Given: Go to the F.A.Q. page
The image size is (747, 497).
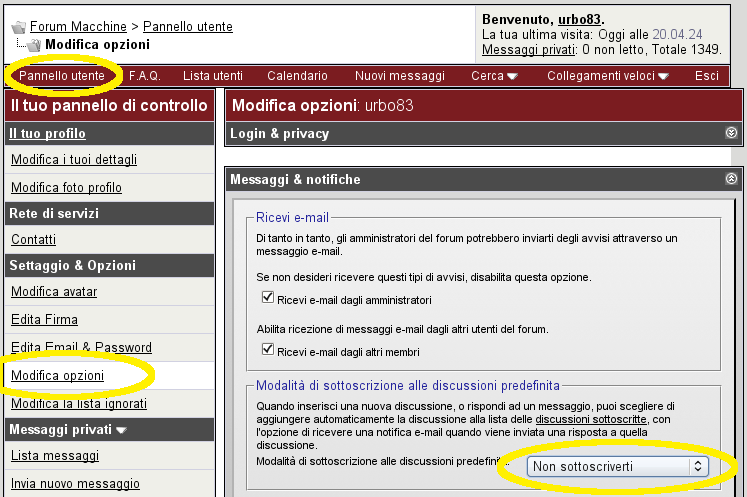Looking at the screenshot, I should 145,76.
